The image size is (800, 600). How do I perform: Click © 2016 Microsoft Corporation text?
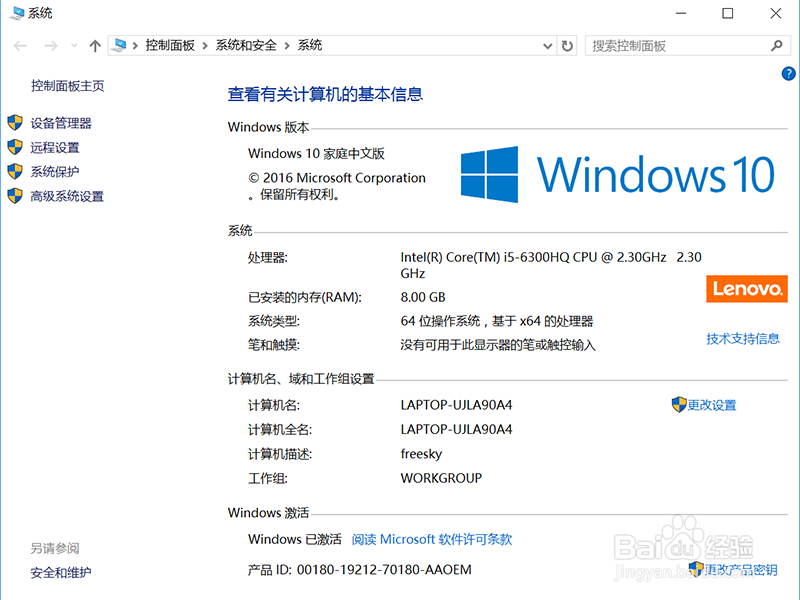click(x=337, y=178)
